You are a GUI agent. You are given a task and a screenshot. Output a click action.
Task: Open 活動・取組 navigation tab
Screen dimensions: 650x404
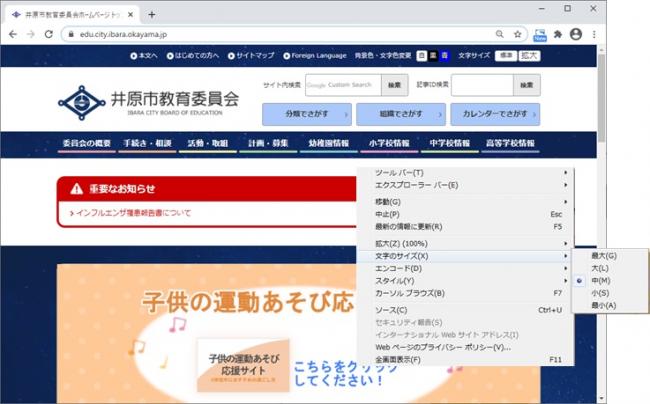(208, 143)
